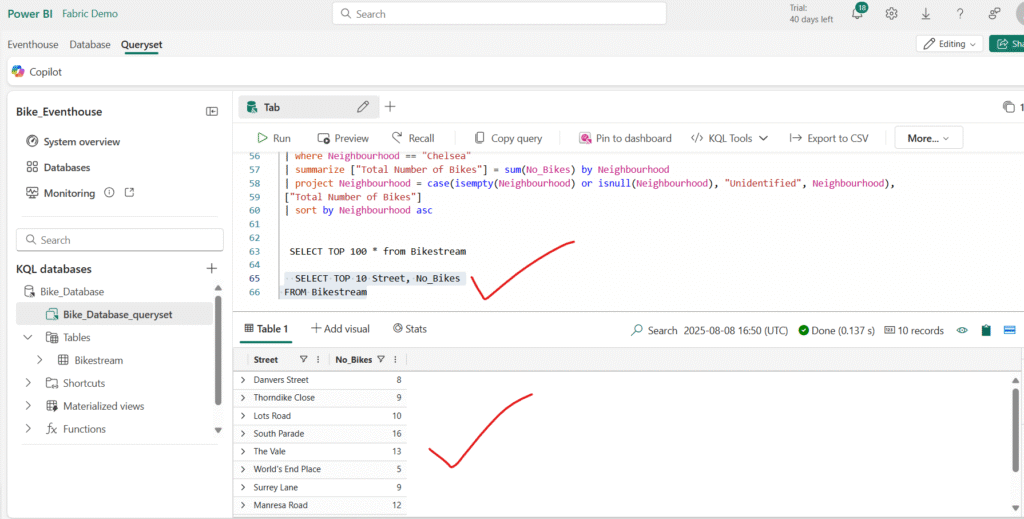Viewport: 1024px width, 519px height.
Task: Click the Copilot logo icon
Action: click(18, 71)
